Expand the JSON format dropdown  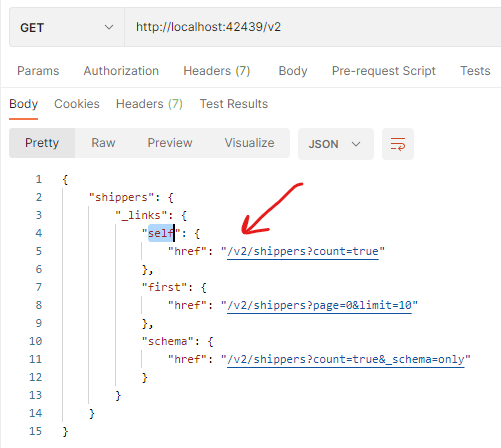pyautogui.click(x=335, y=144)
